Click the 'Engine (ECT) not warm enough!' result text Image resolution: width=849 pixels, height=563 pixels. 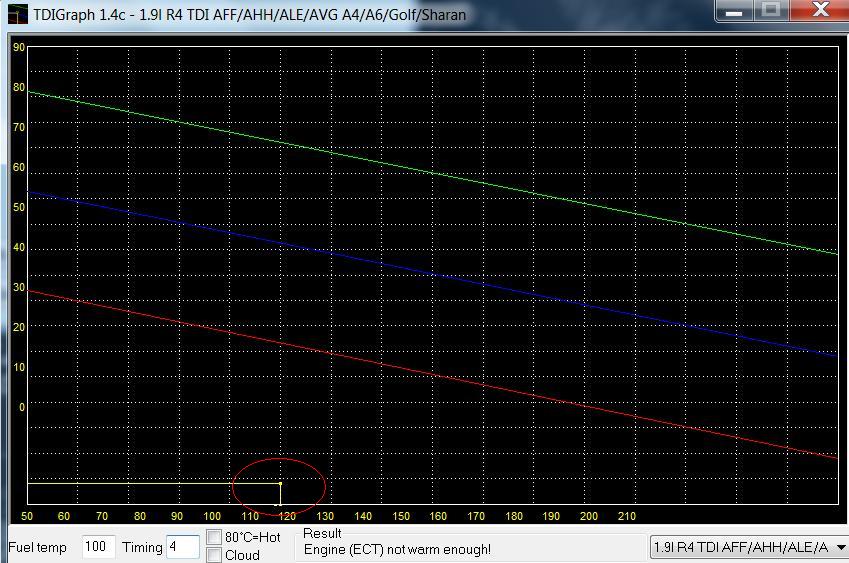[x=397, y=549]
